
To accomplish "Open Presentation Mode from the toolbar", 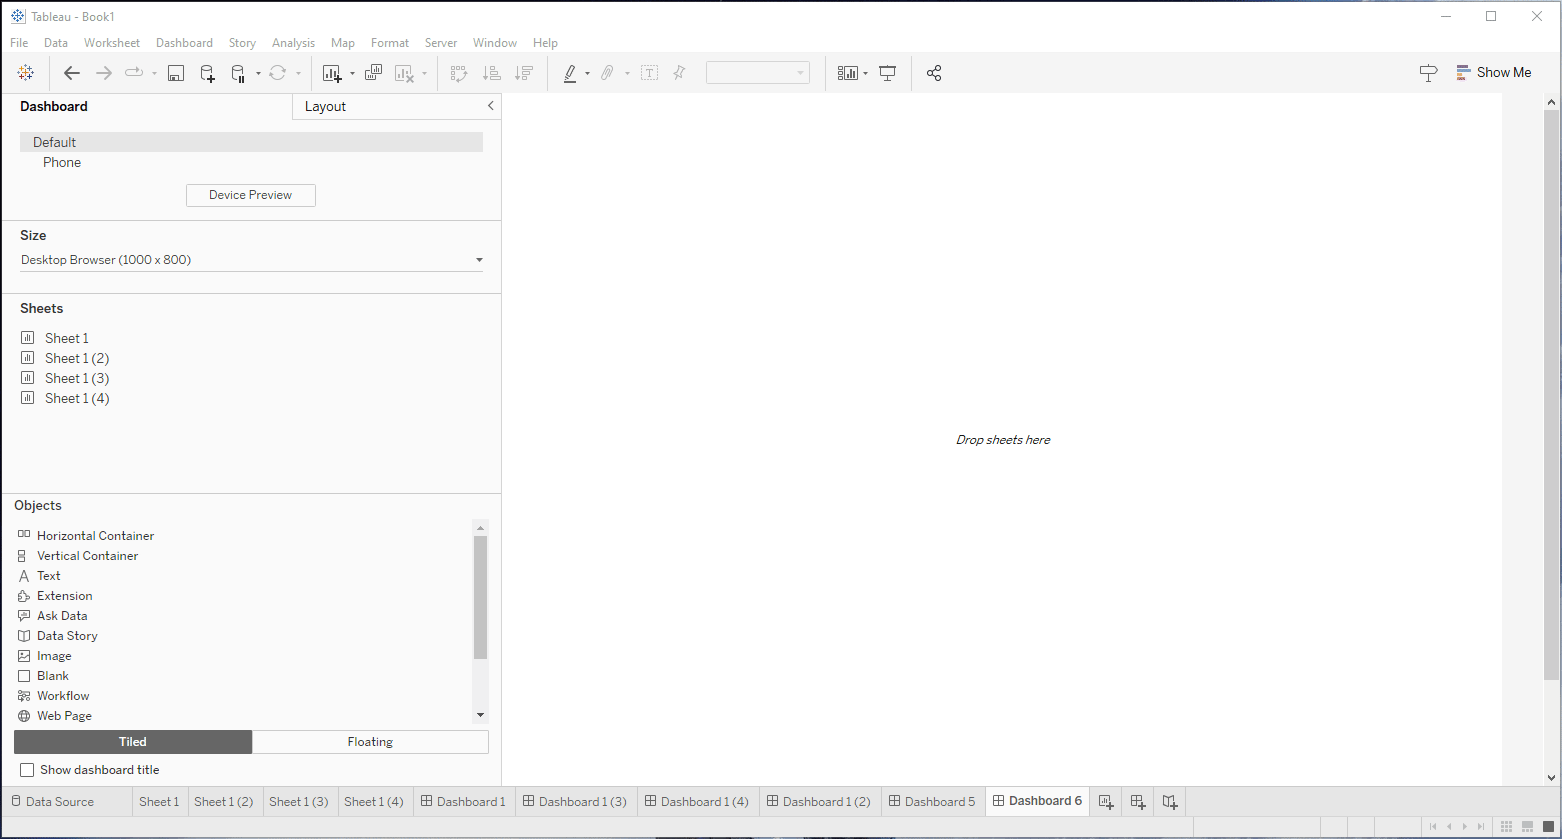I will 887,73.
